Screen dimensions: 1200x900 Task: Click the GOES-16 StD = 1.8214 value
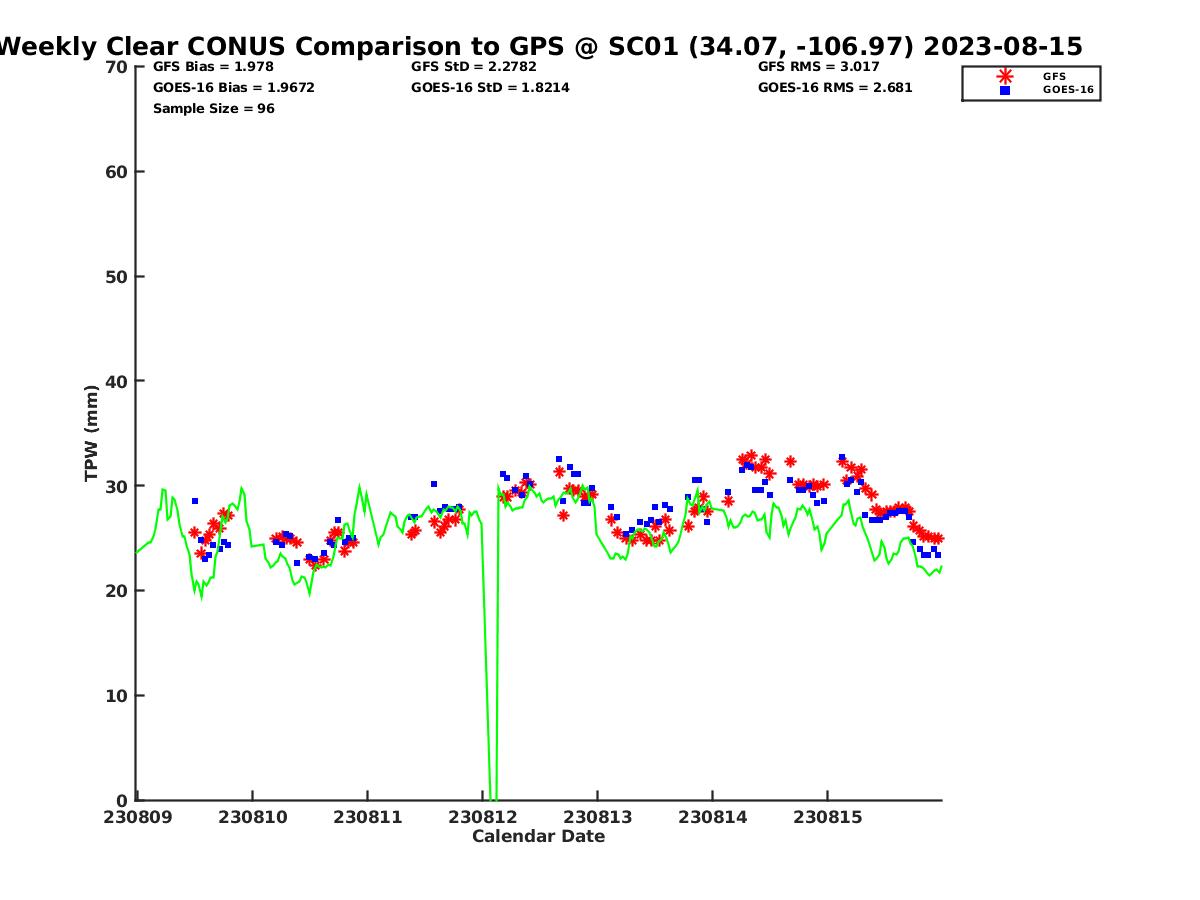pyautogui.click(x=490, y=88)
